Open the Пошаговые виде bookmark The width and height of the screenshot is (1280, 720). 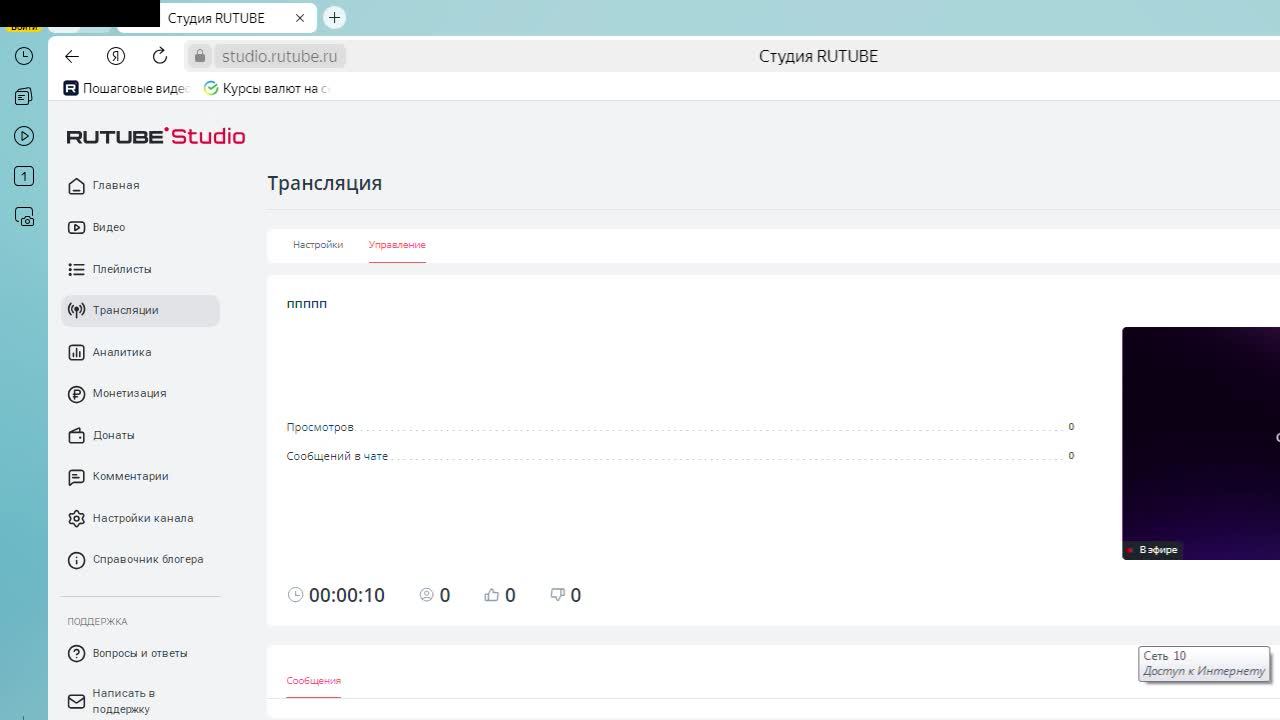coord(126,88)
